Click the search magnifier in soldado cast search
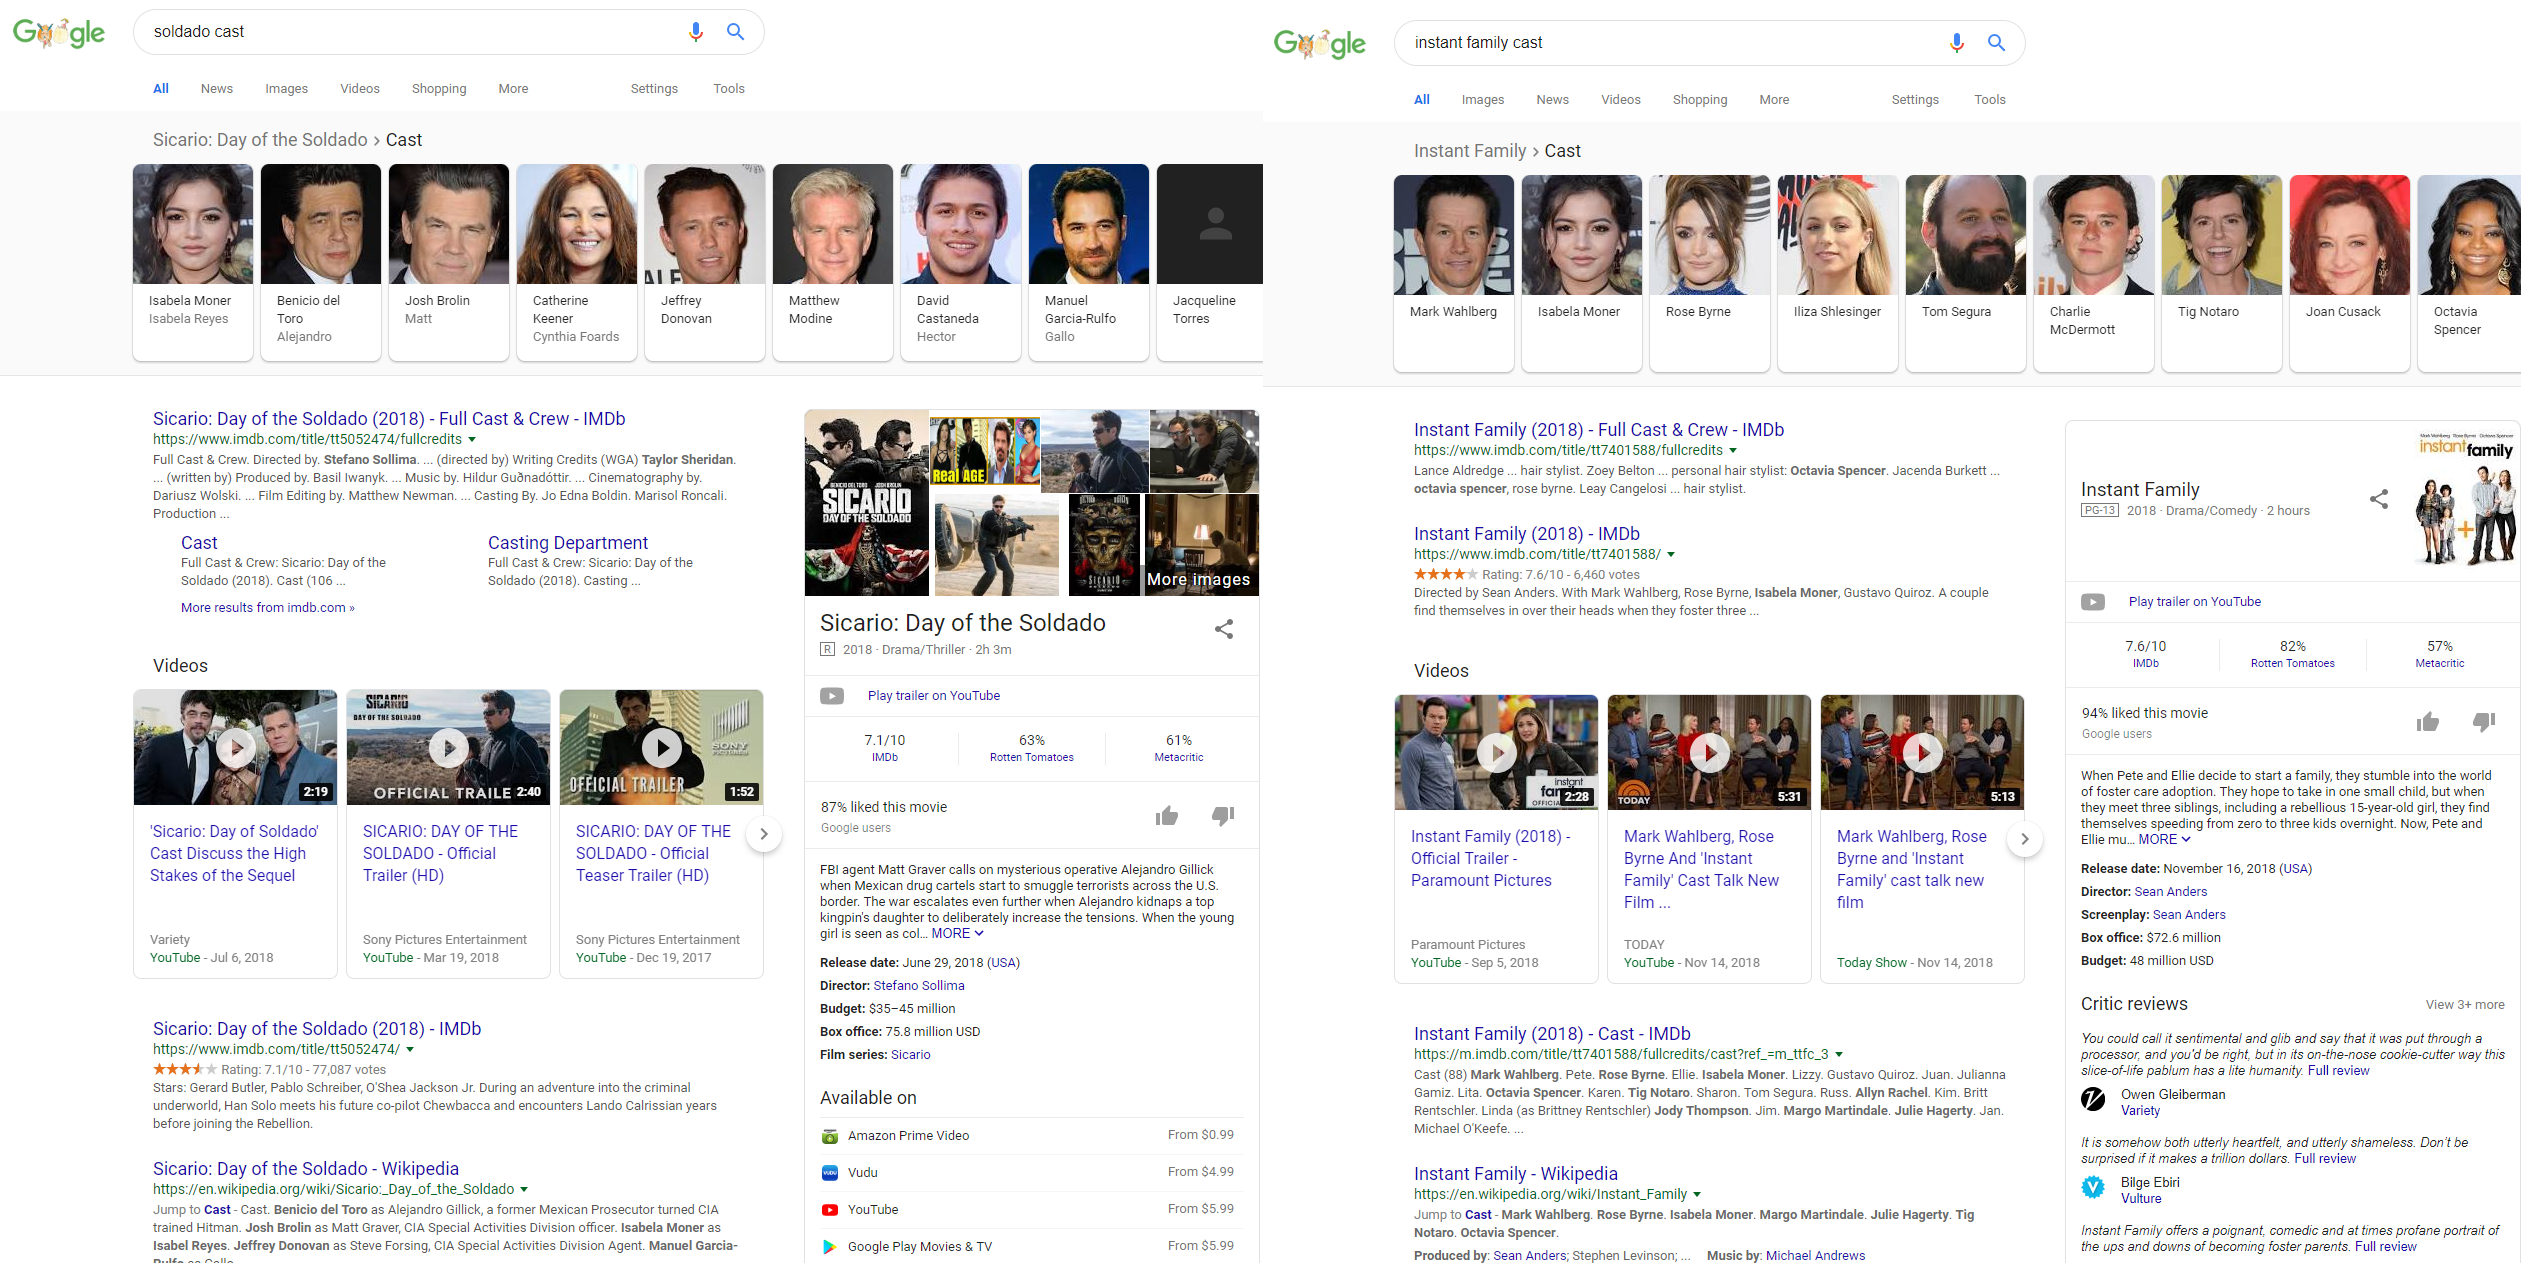 [x=735, y=32]
